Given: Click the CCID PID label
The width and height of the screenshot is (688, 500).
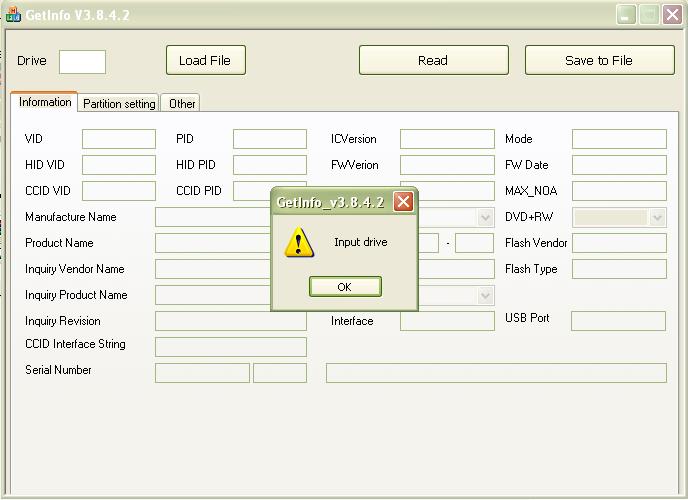Looking at the screenshot, I should coord(199,191).
